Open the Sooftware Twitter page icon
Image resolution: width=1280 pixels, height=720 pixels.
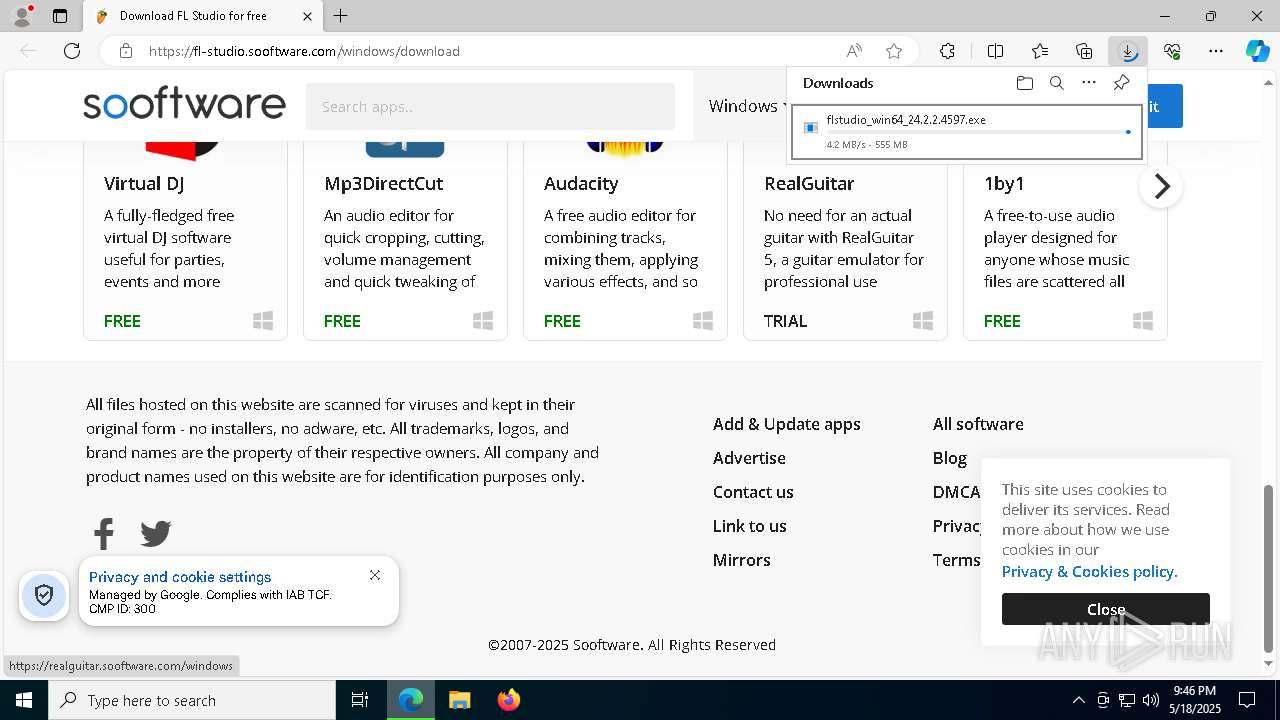(155, 533)
